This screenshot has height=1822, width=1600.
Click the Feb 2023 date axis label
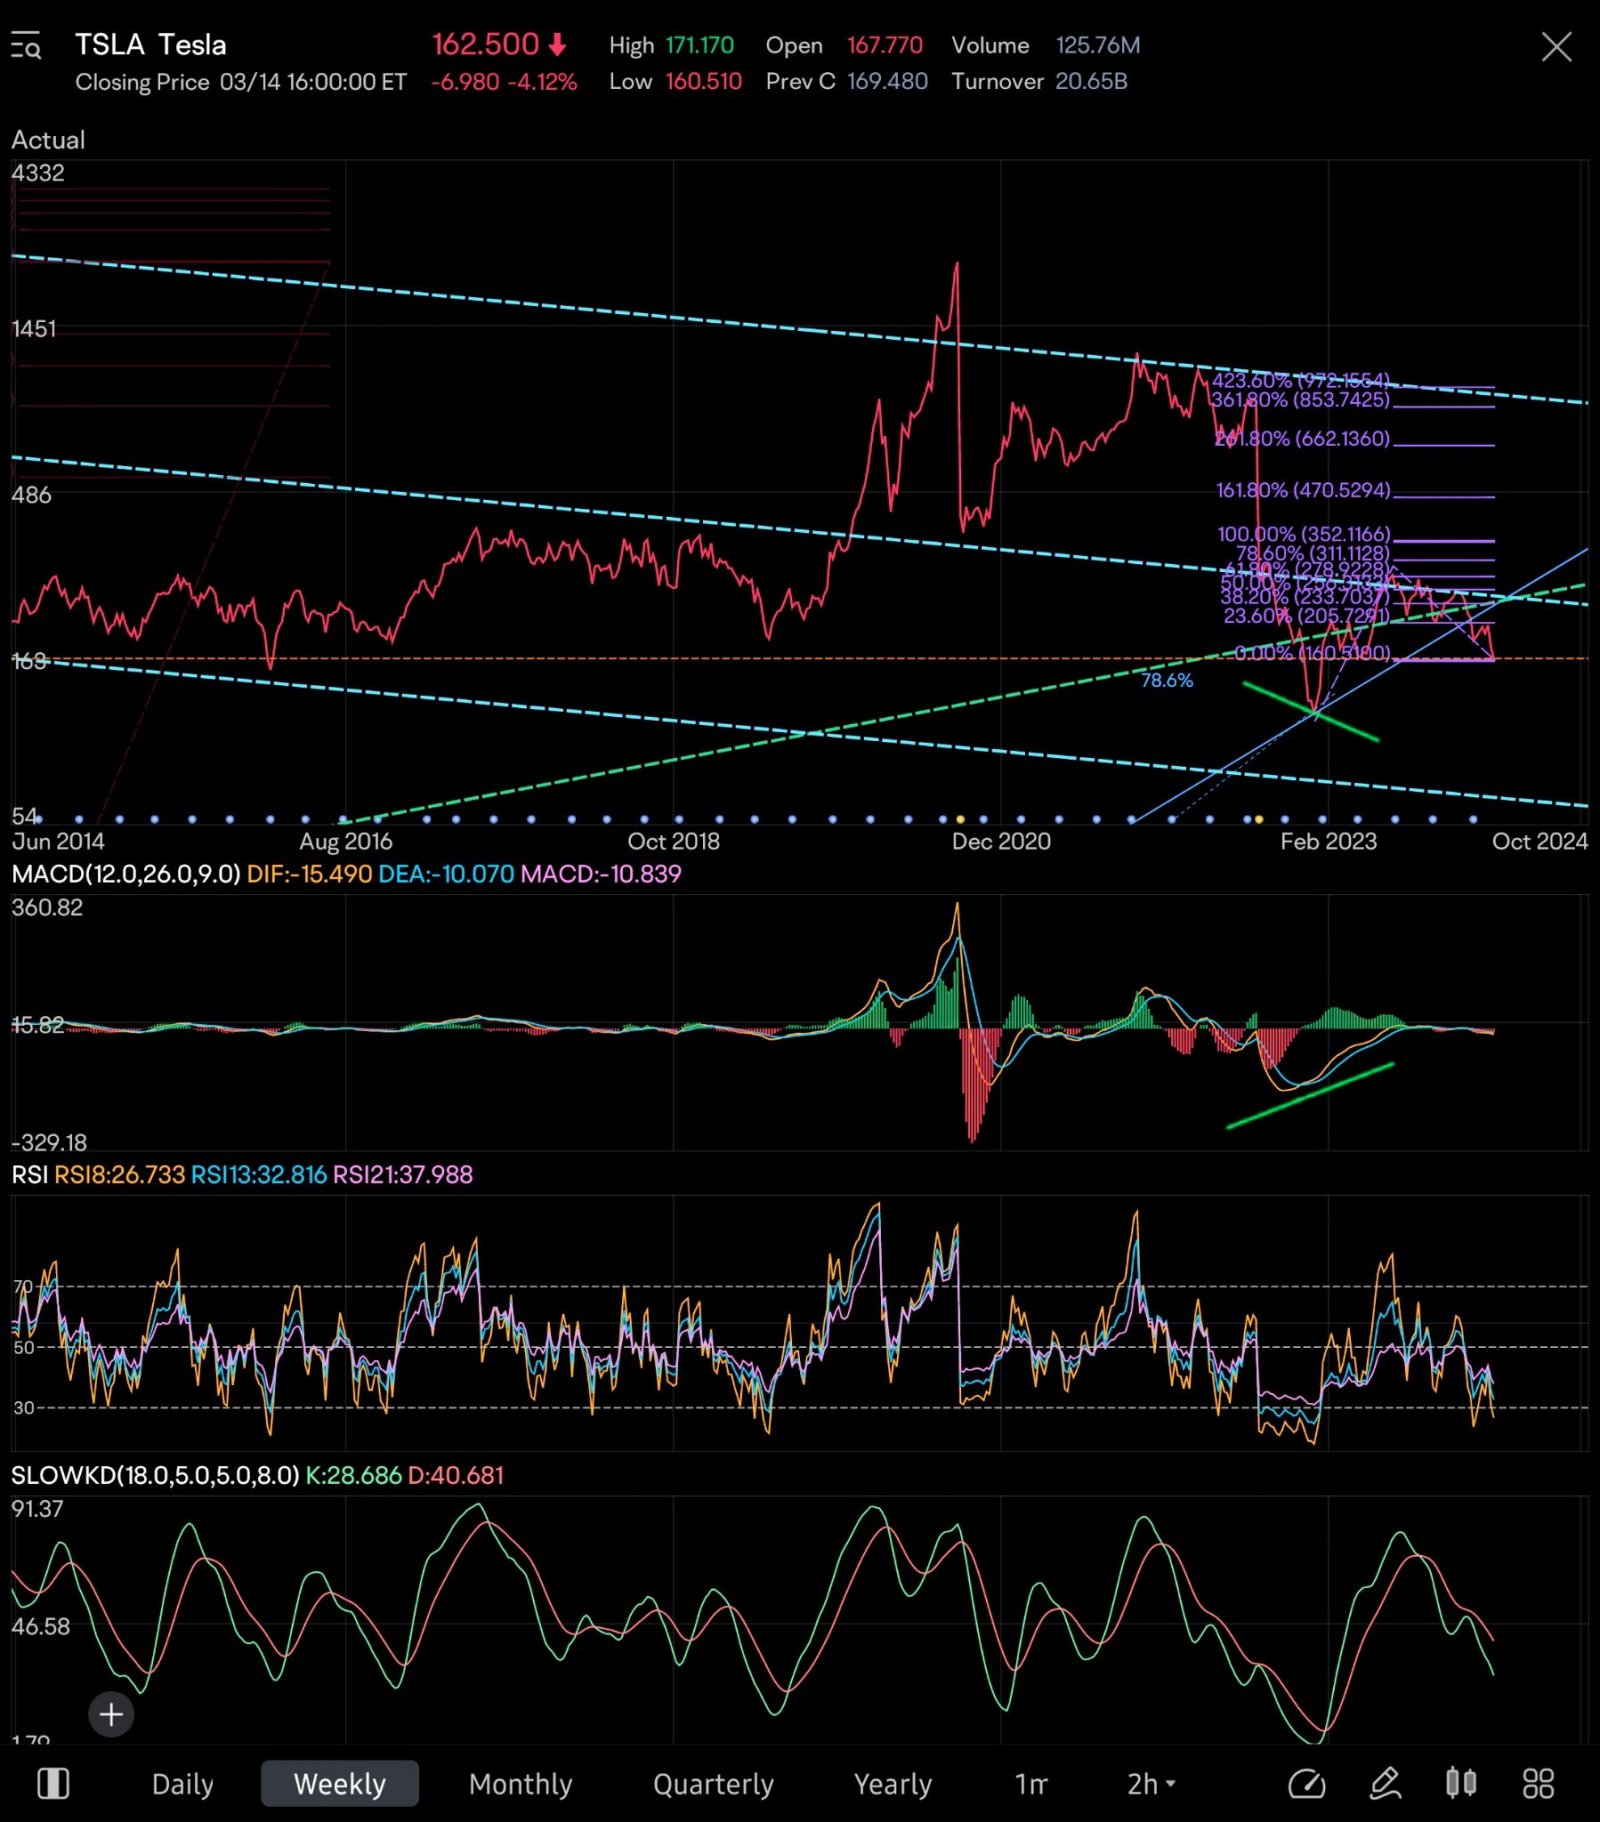click(1328, 841)
